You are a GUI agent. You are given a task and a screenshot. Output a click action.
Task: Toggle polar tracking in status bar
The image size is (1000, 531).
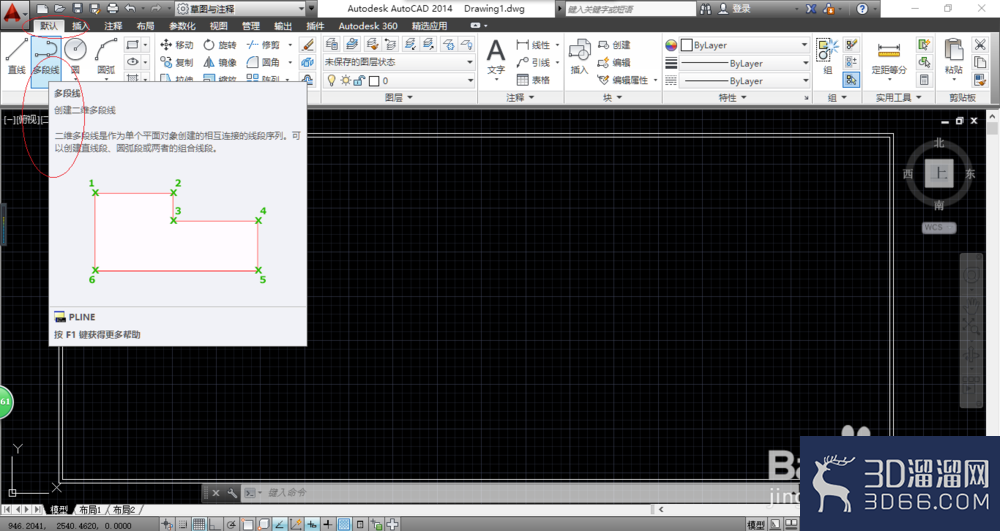(x=231, y=525)
